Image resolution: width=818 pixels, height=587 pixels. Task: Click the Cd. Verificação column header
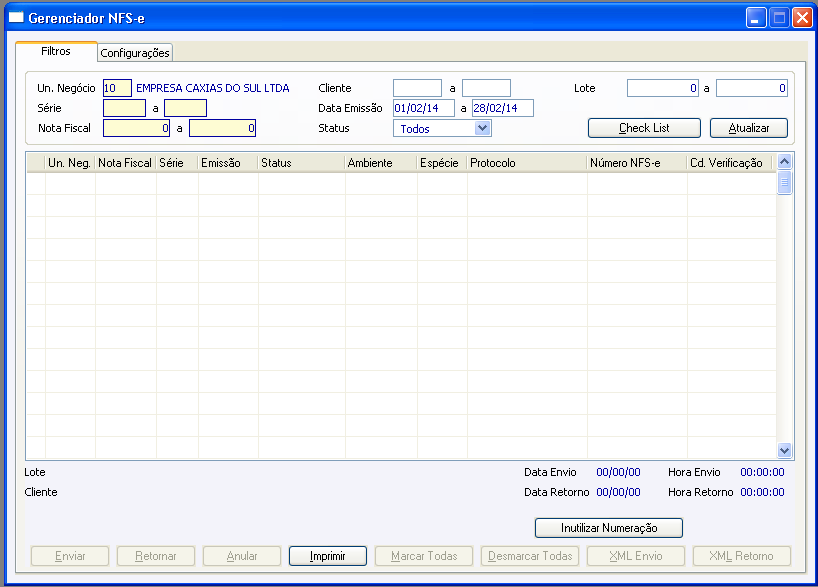pos(730,163)
